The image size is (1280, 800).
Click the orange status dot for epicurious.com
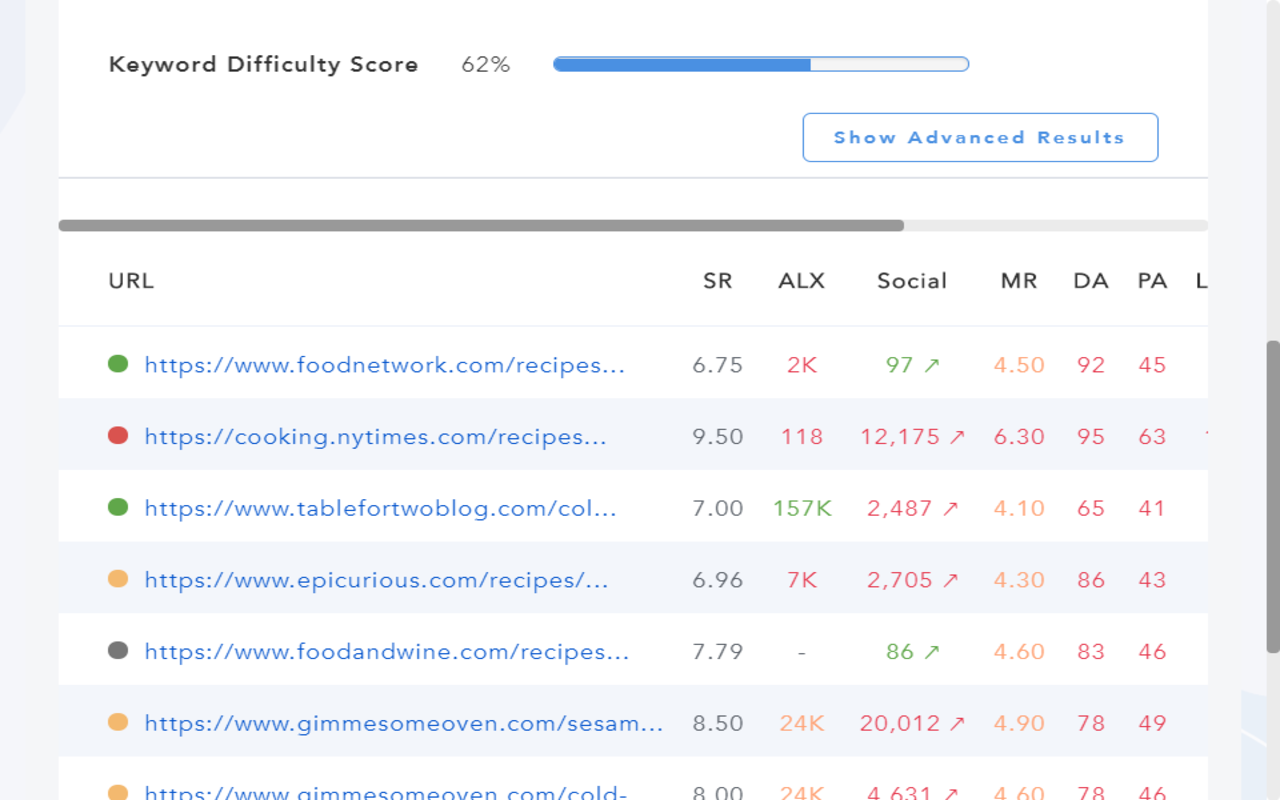(118, 579)
